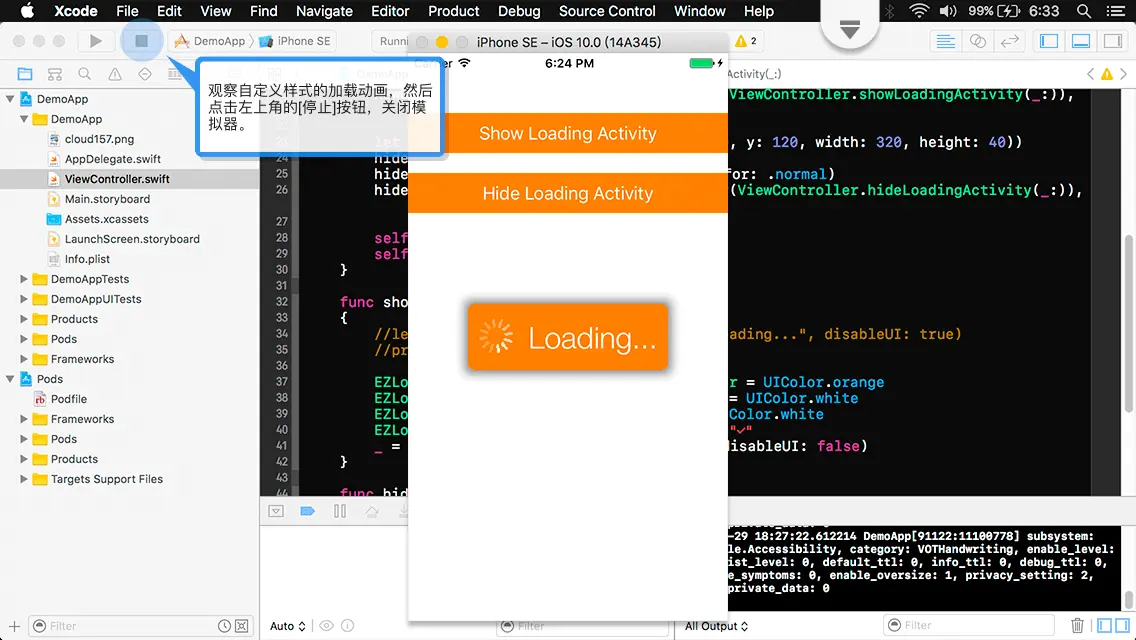Show only console pane toggle
The width and height of the screenshot is (1136, 640).
(x=1122, y=626)
